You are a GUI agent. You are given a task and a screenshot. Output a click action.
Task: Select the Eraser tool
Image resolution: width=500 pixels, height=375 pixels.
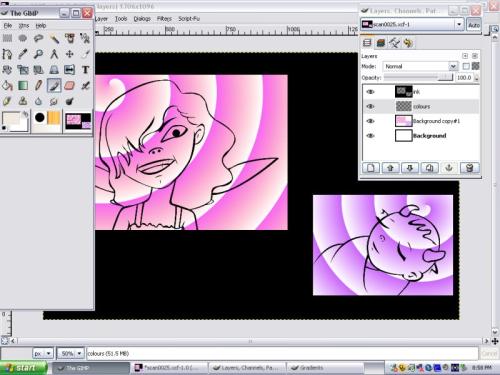[x=70, y=85]
